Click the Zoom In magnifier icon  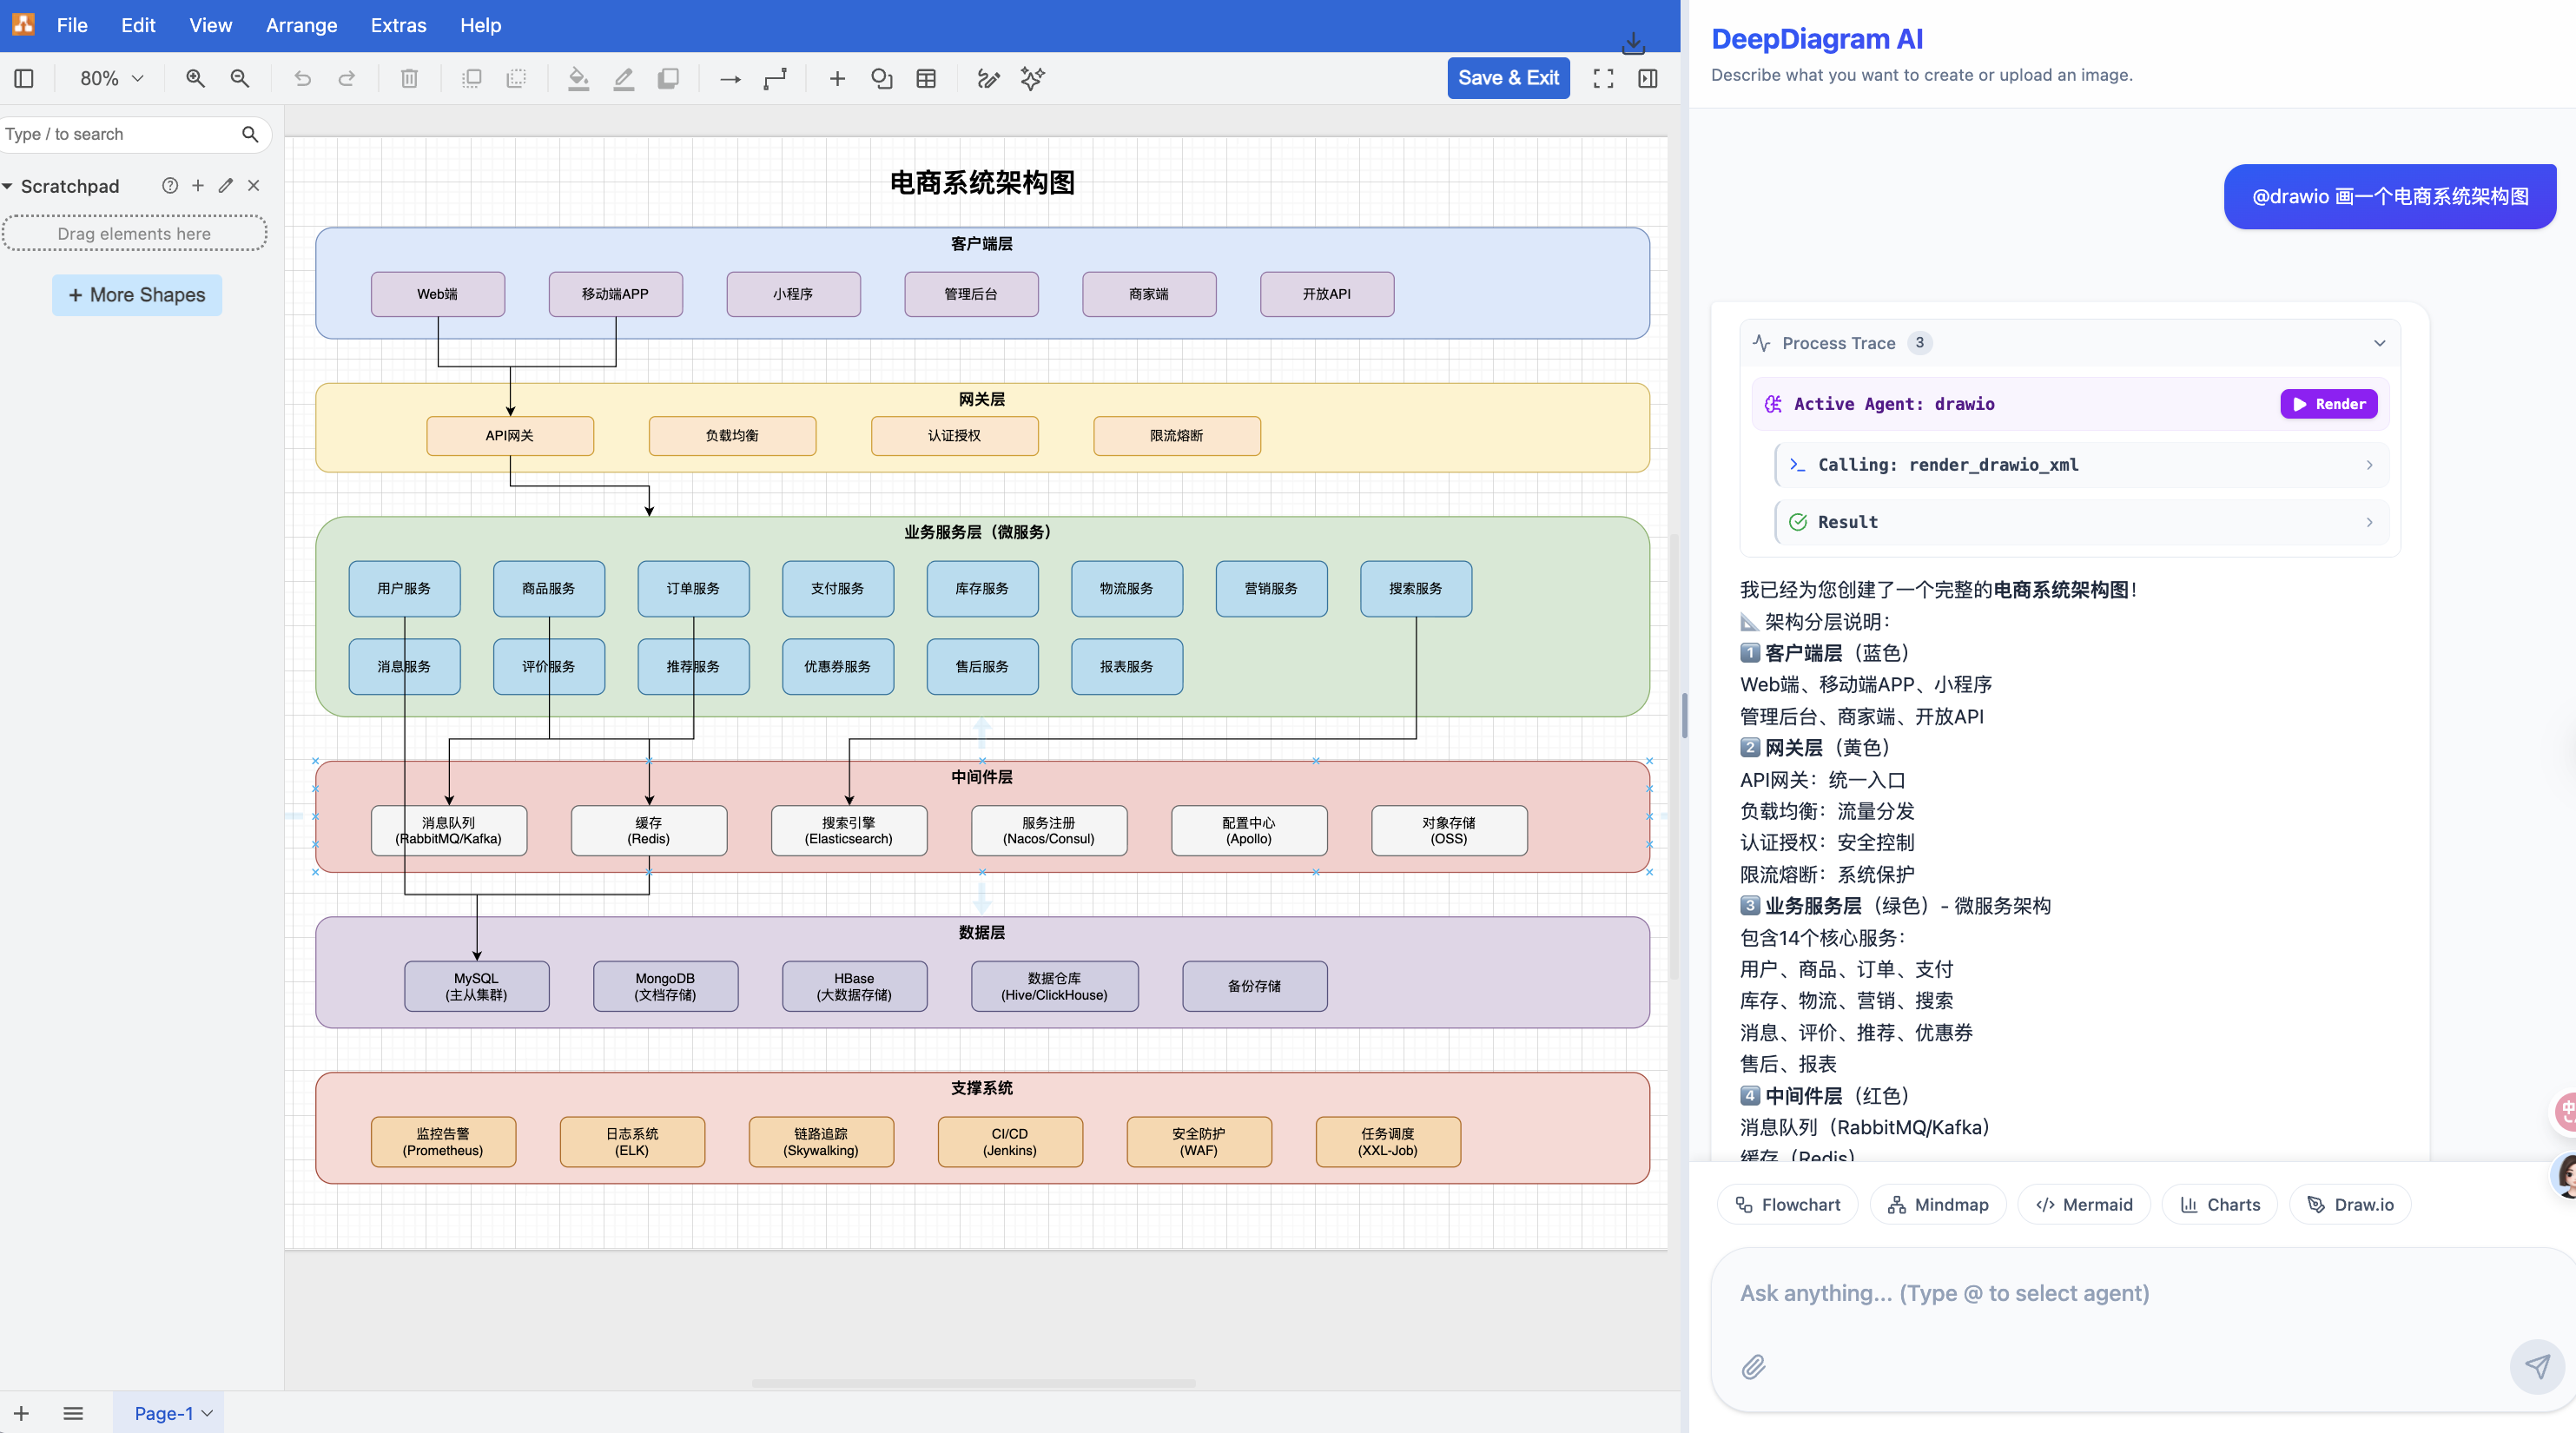pyautogui.click(x=195, y=78)
